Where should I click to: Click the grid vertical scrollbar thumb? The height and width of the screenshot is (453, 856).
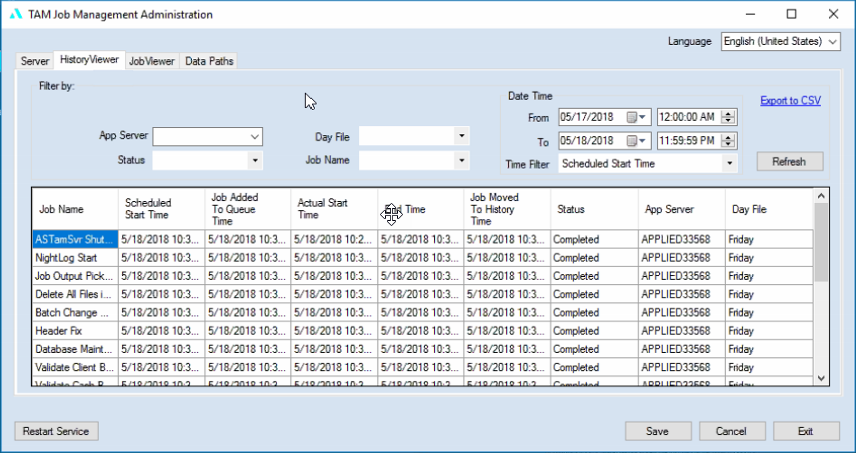click(x=821, y=242)
